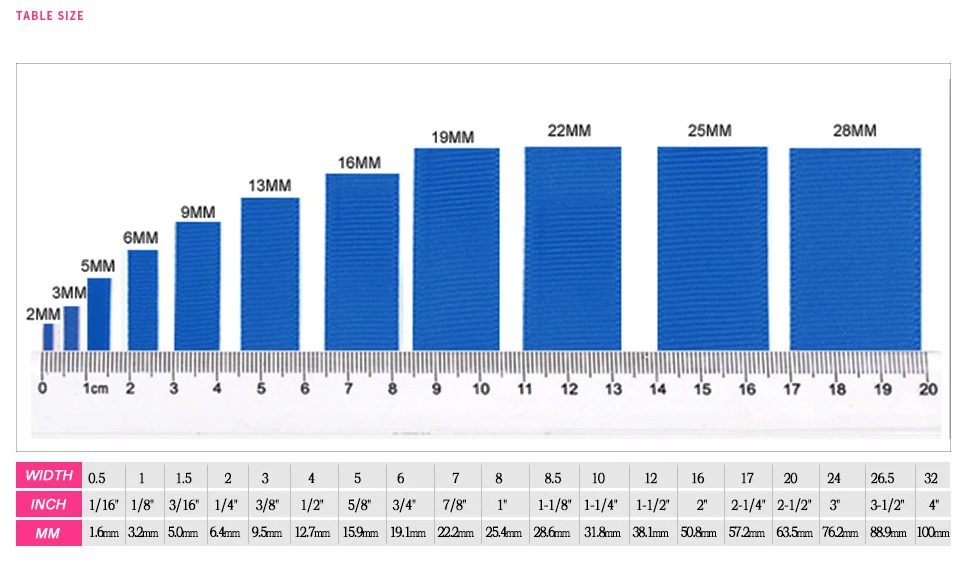Click ruler mark number 10
This screenshot has height=566, width=980.
pos(481,389)
